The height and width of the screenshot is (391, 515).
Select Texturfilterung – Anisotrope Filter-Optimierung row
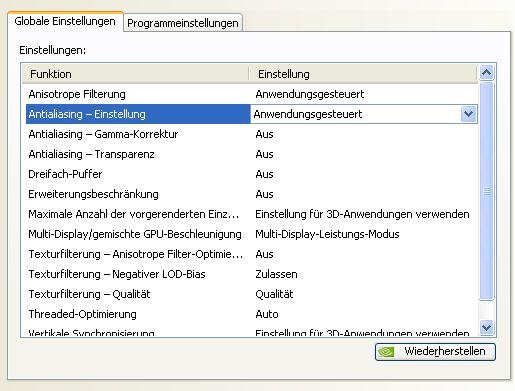pyautogui.click(x=252, y=254)
